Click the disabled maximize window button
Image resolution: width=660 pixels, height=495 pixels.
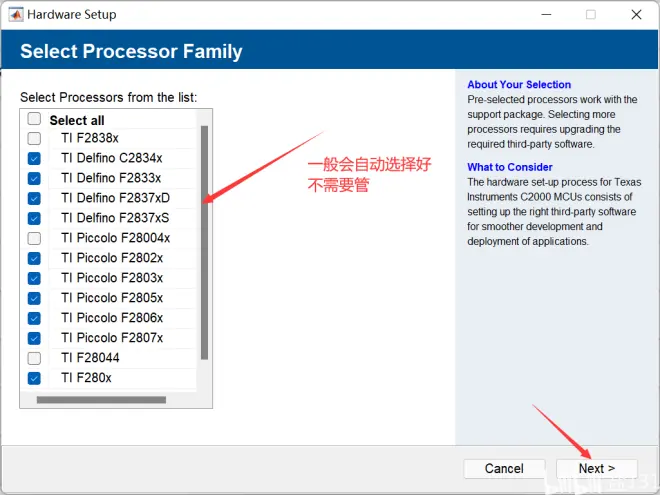(x=591, y=15)
